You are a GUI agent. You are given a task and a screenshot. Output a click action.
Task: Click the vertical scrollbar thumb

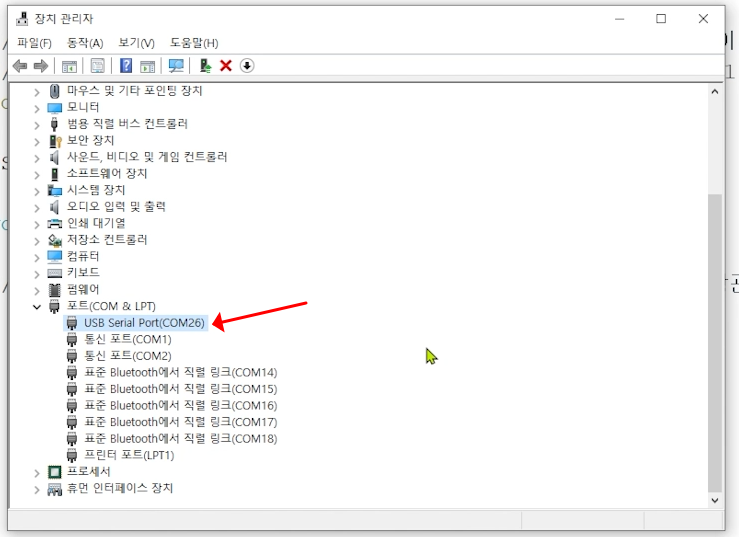tap(715, 342)
